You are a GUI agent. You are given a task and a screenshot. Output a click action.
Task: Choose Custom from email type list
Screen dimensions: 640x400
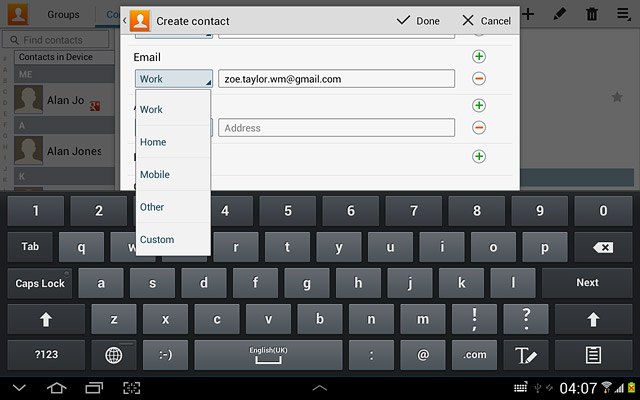(173, 239)
